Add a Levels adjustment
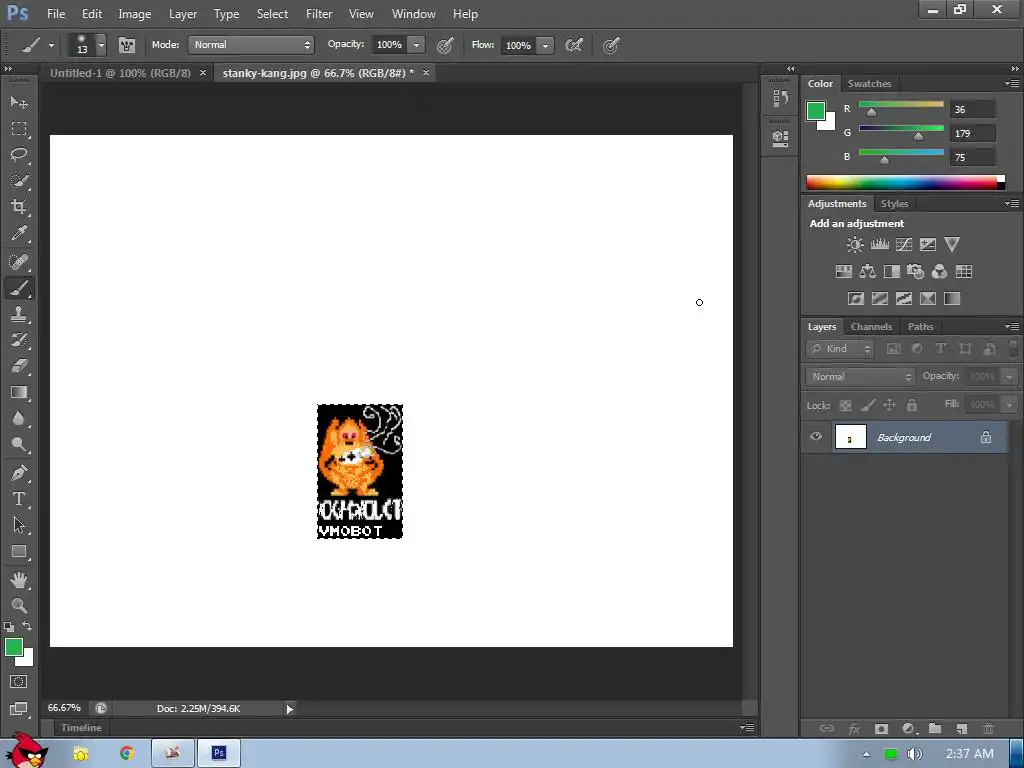This screenshot has width=1024, height=768. point(879,245)
